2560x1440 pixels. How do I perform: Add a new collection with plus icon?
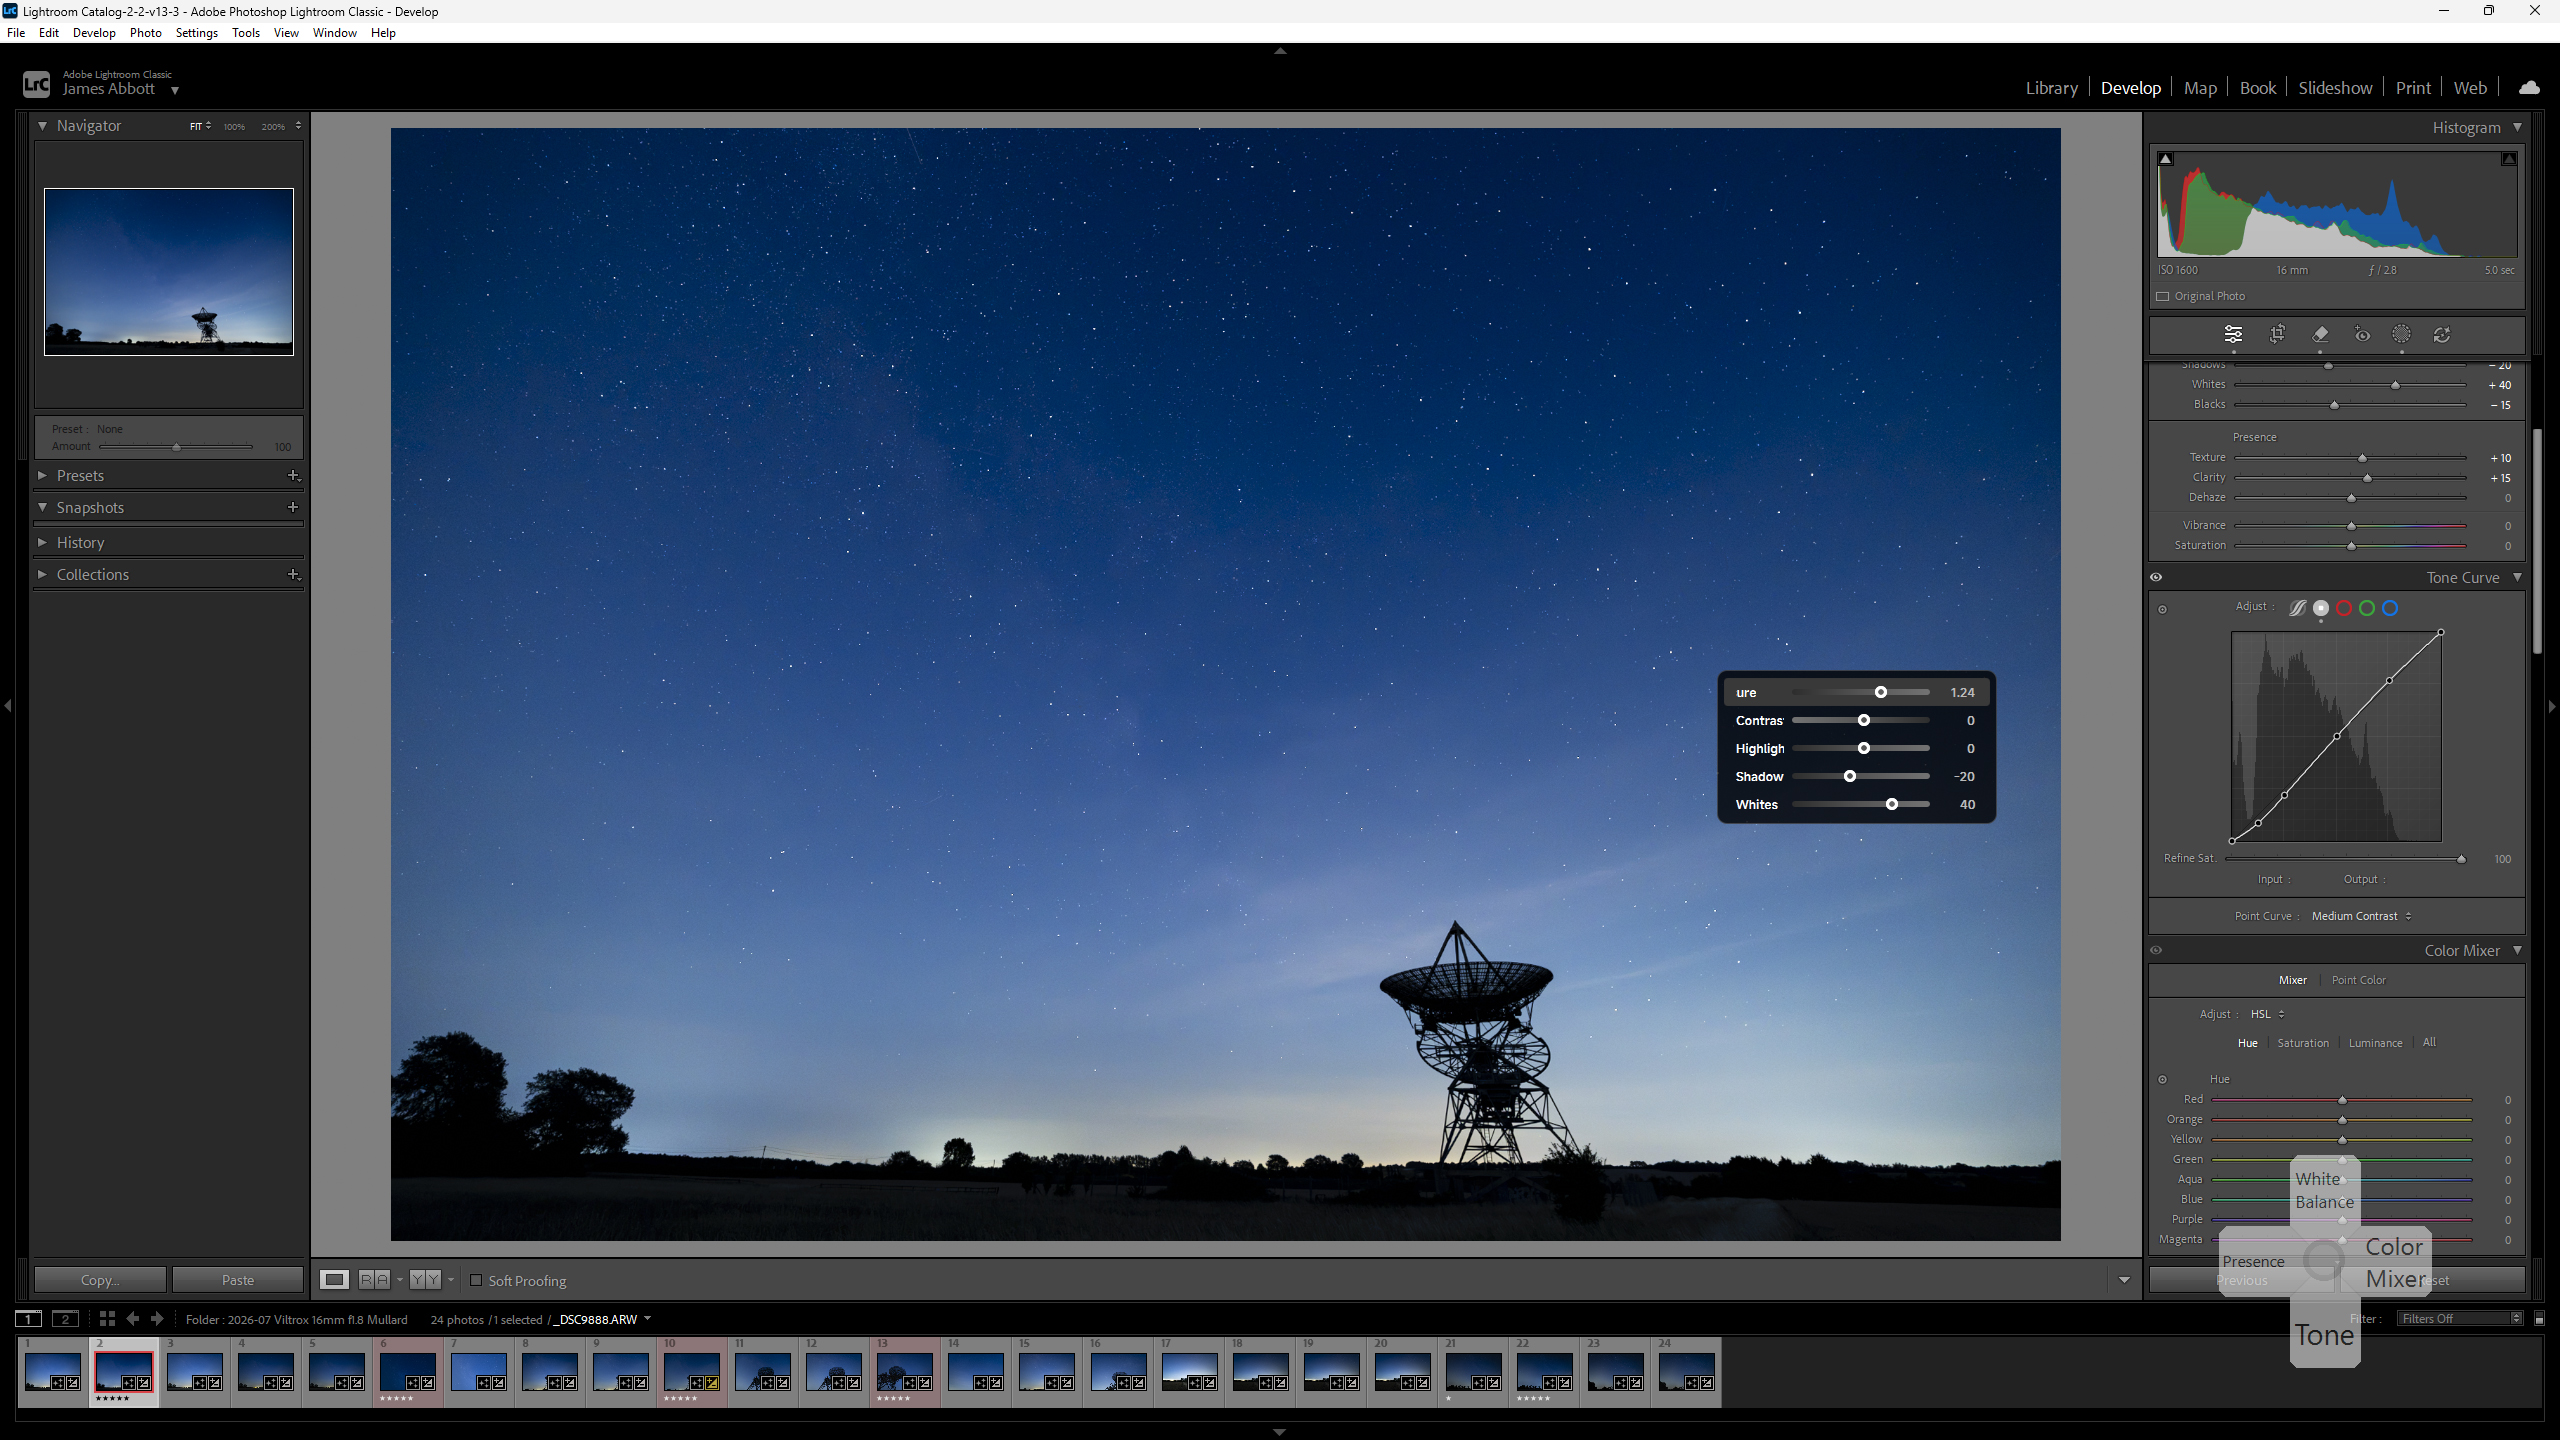[x=293, y=575]
